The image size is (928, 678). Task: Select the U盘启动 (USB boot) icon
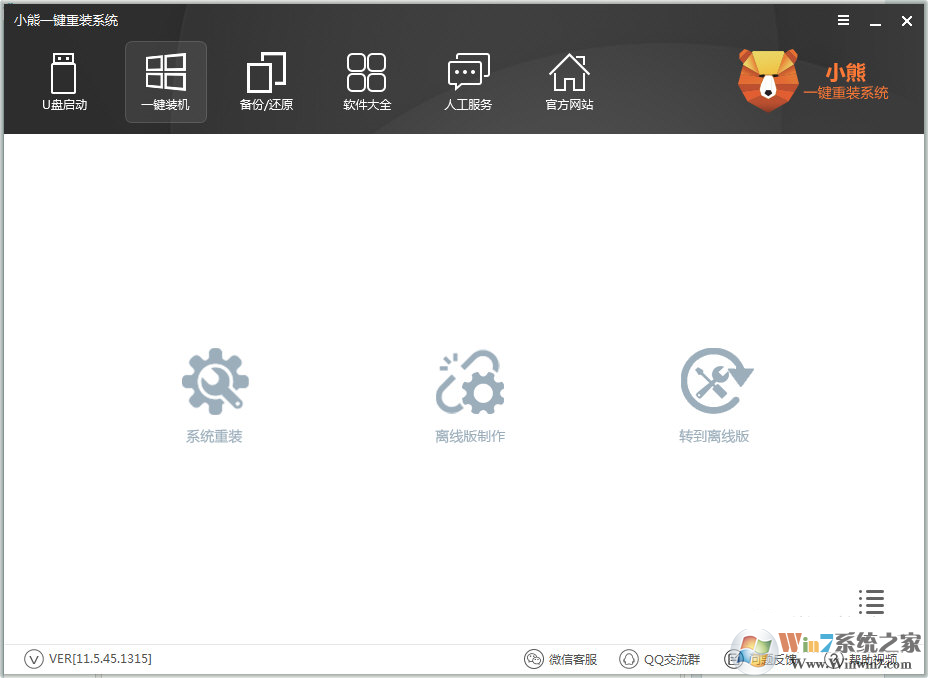tap(63, 80)
